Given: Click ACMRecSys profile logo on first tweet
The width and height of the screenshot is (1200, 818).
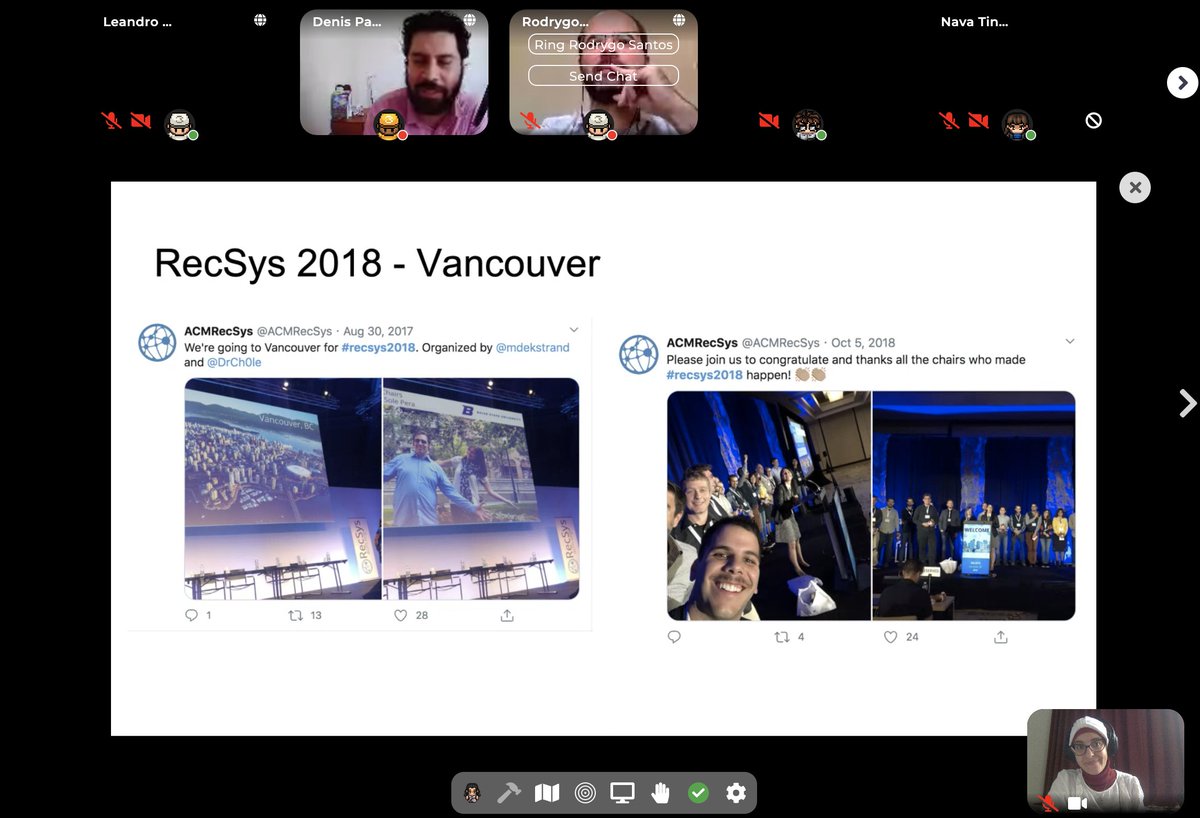Looking at the screenshot, I should point(157,343).
